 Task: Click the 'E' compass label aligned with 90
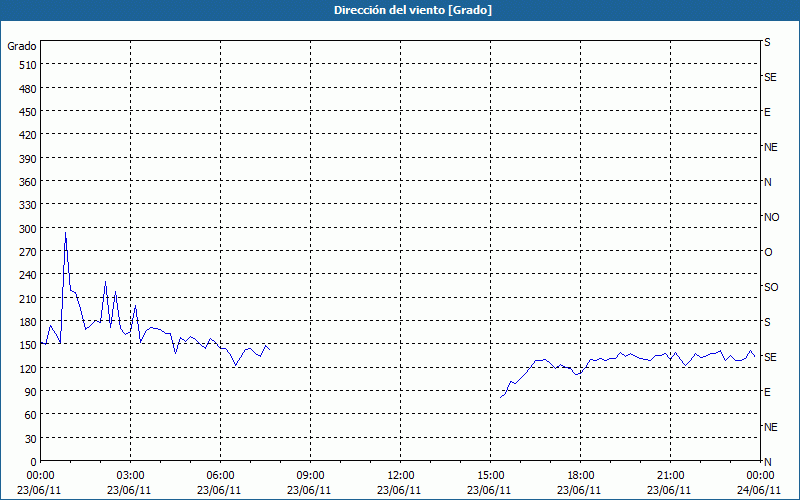tap(767, 392)
